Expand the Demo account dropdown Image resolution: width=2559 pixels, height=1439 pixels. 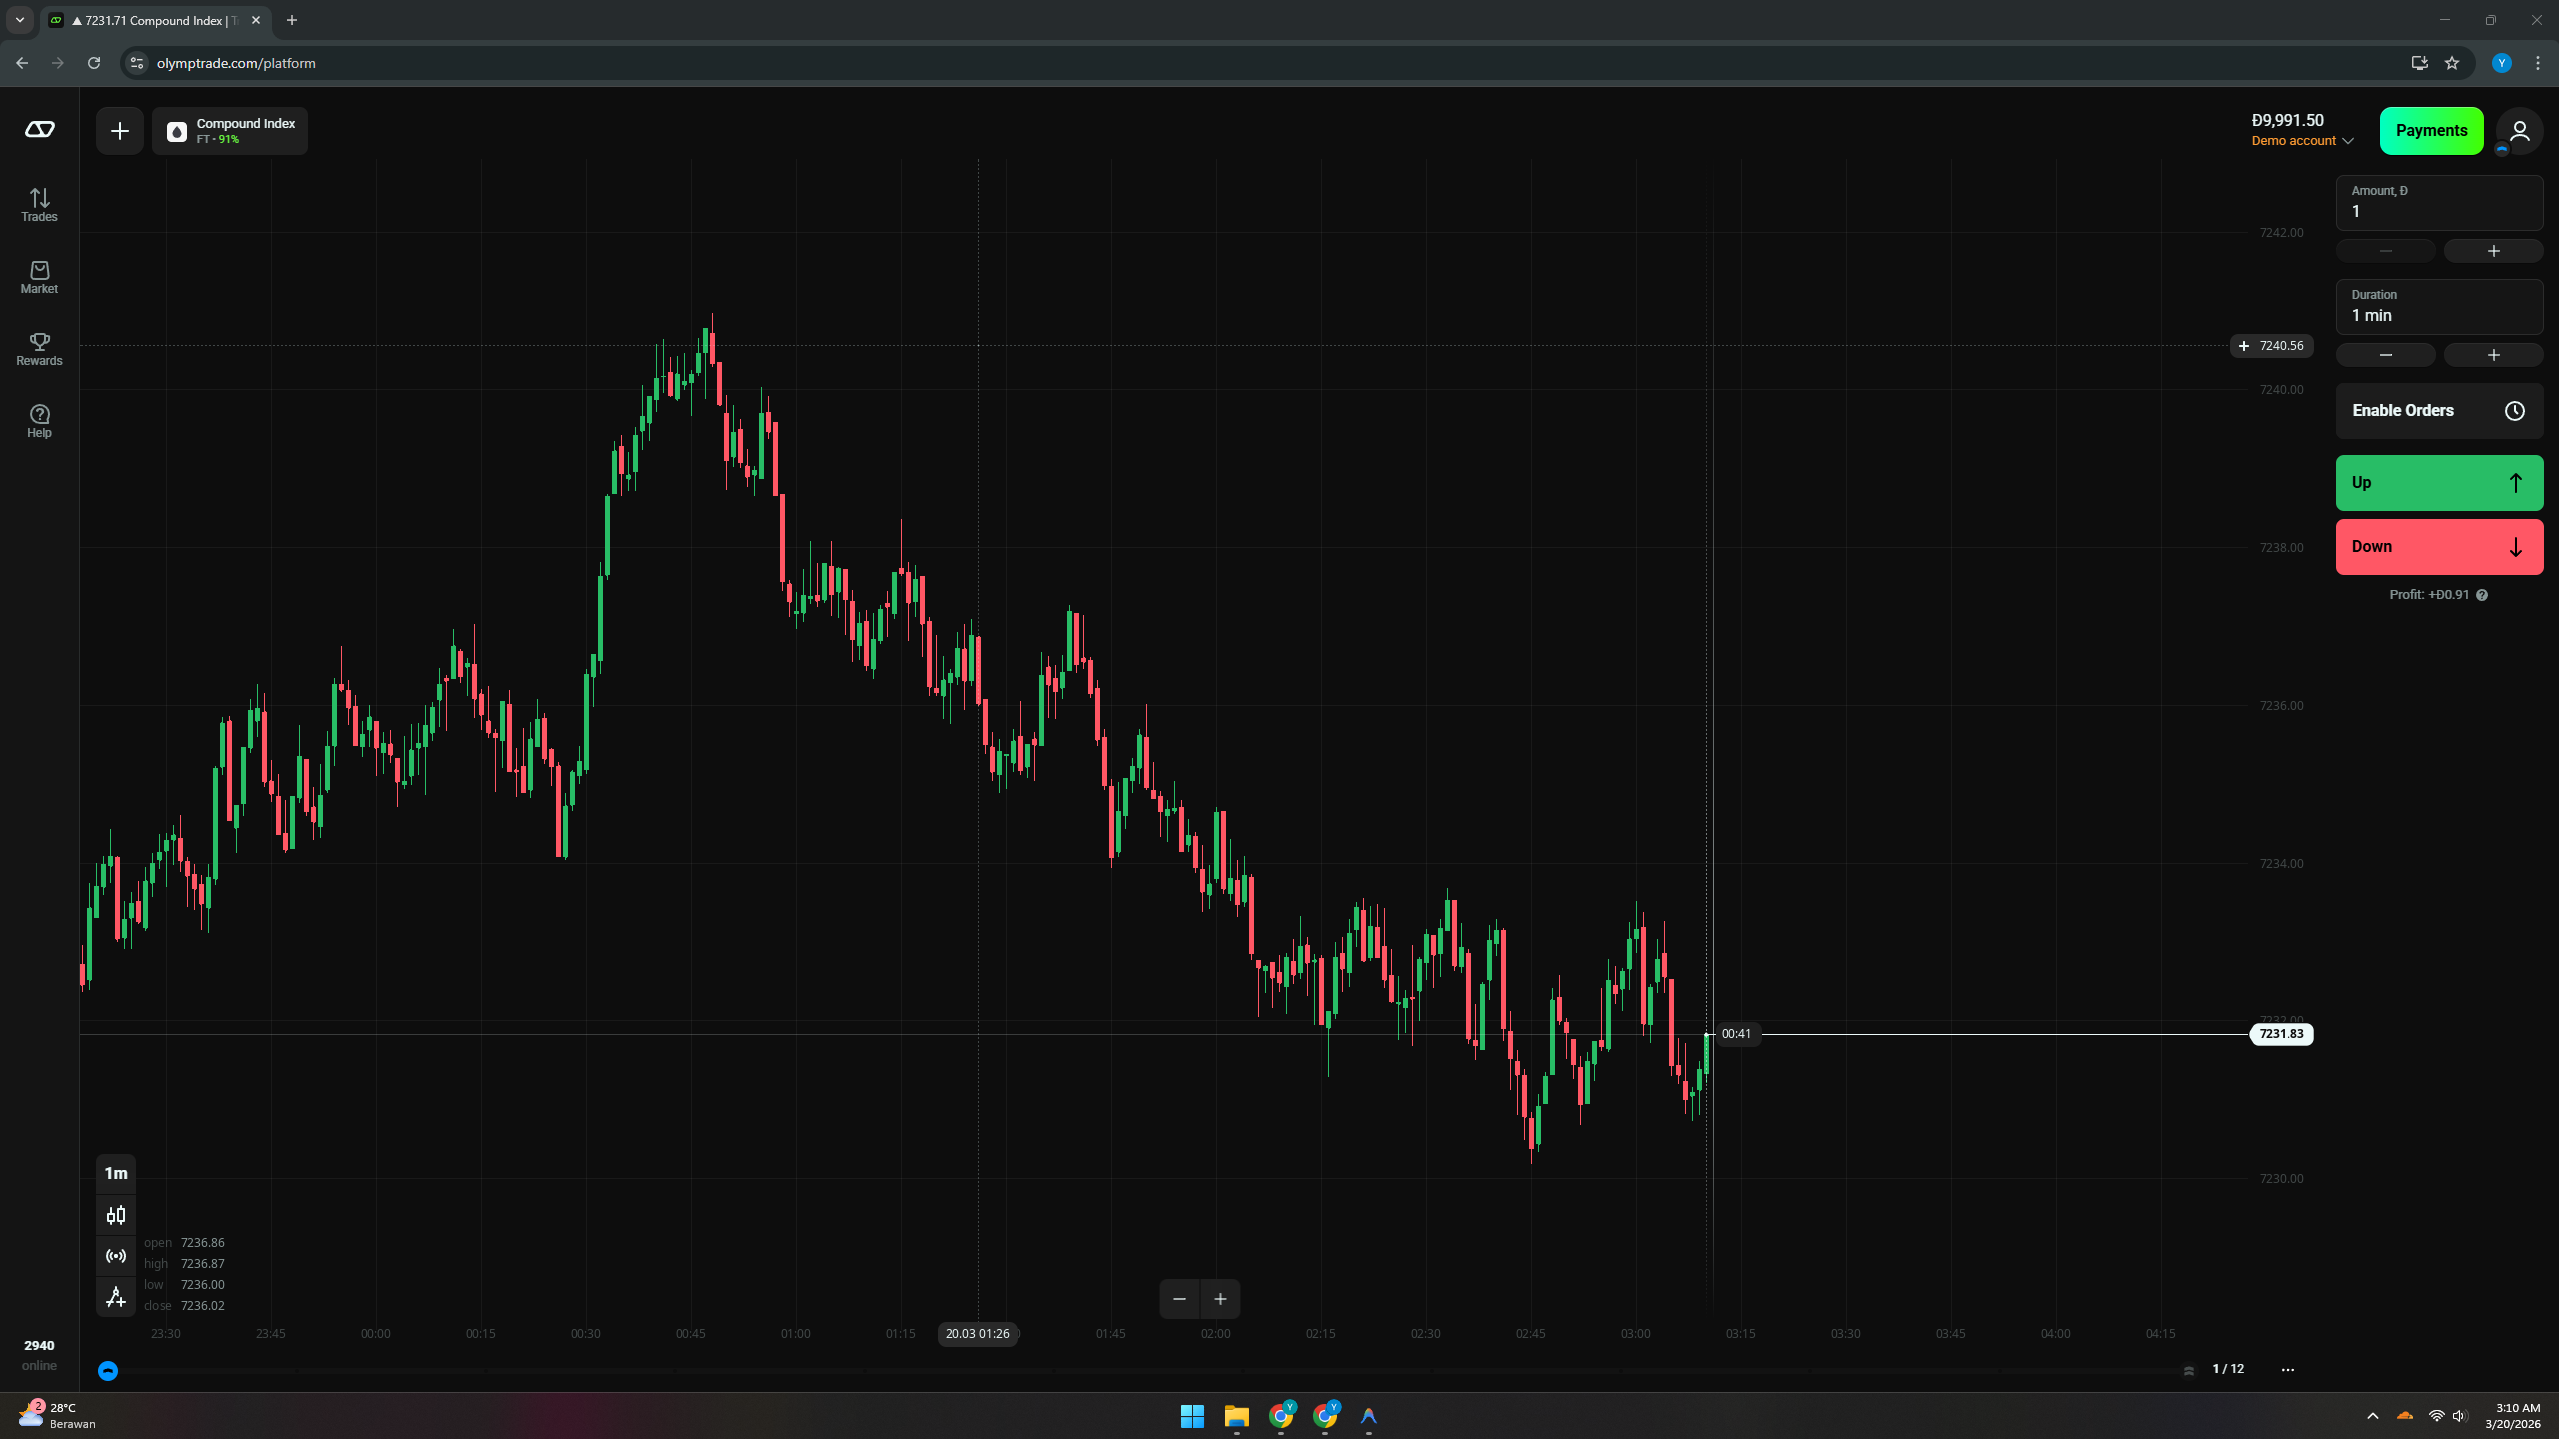click(x=2302, y=141)
